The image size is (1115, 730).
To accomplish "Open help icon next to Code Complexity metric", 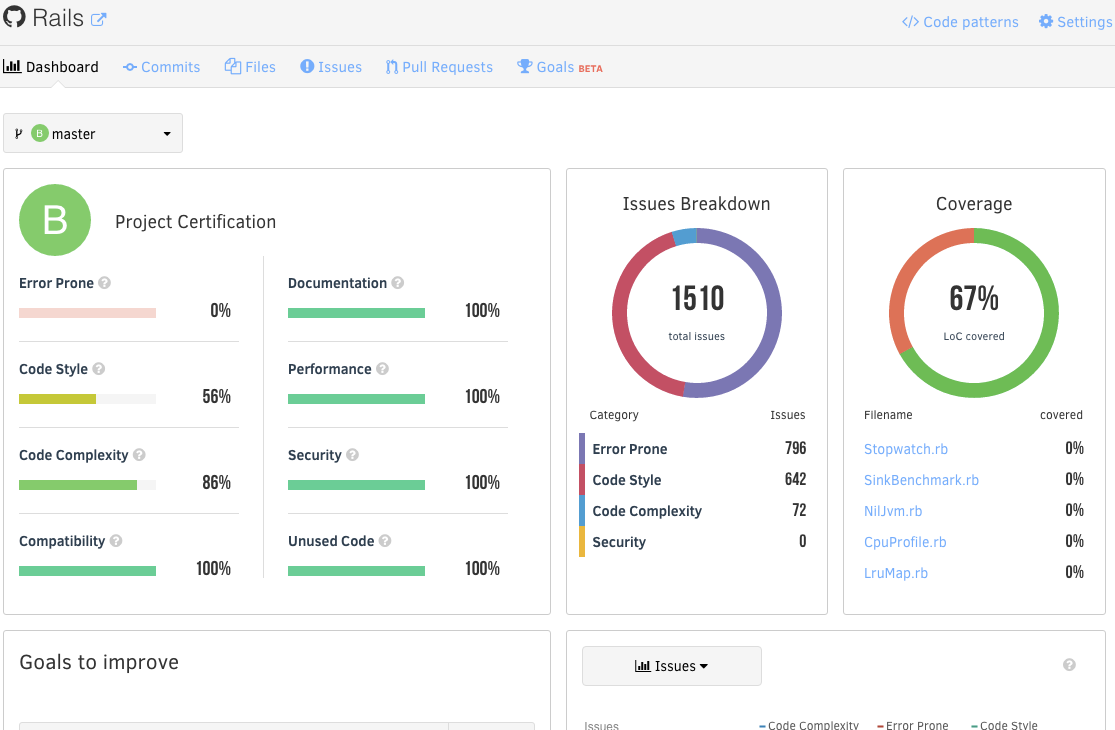I will click(139, 455).
